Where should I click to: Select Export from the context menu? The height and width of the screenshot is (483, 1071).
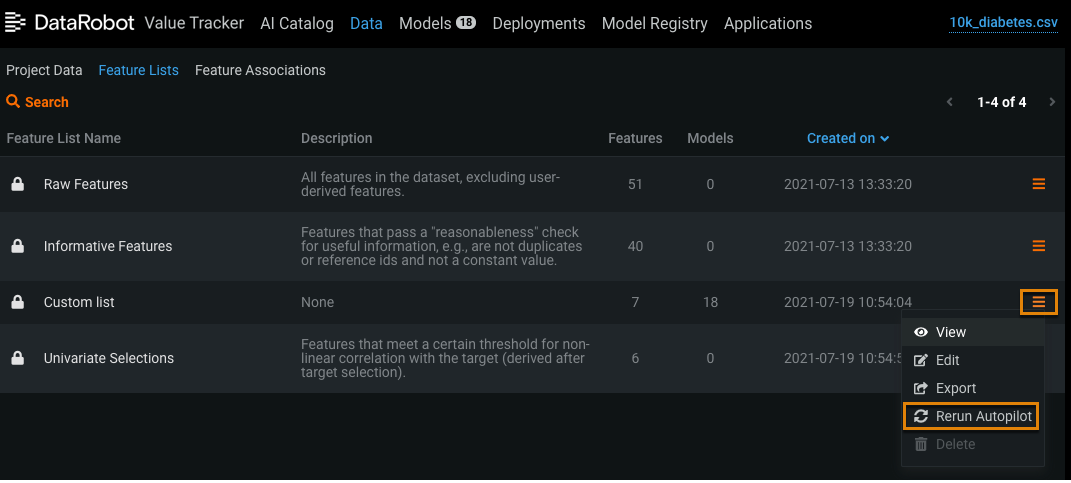click(x=955, y=388)
